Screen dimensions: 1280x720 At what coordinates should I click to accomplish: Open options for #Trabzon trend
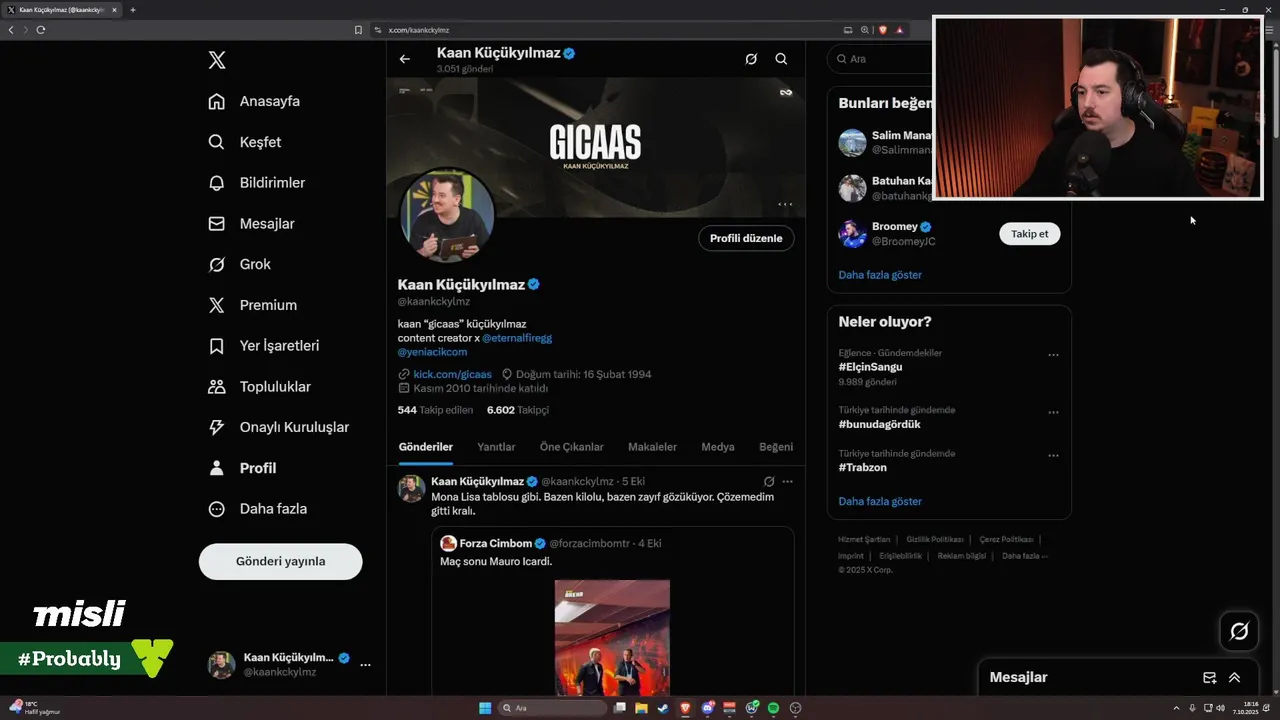[1053, 455]
